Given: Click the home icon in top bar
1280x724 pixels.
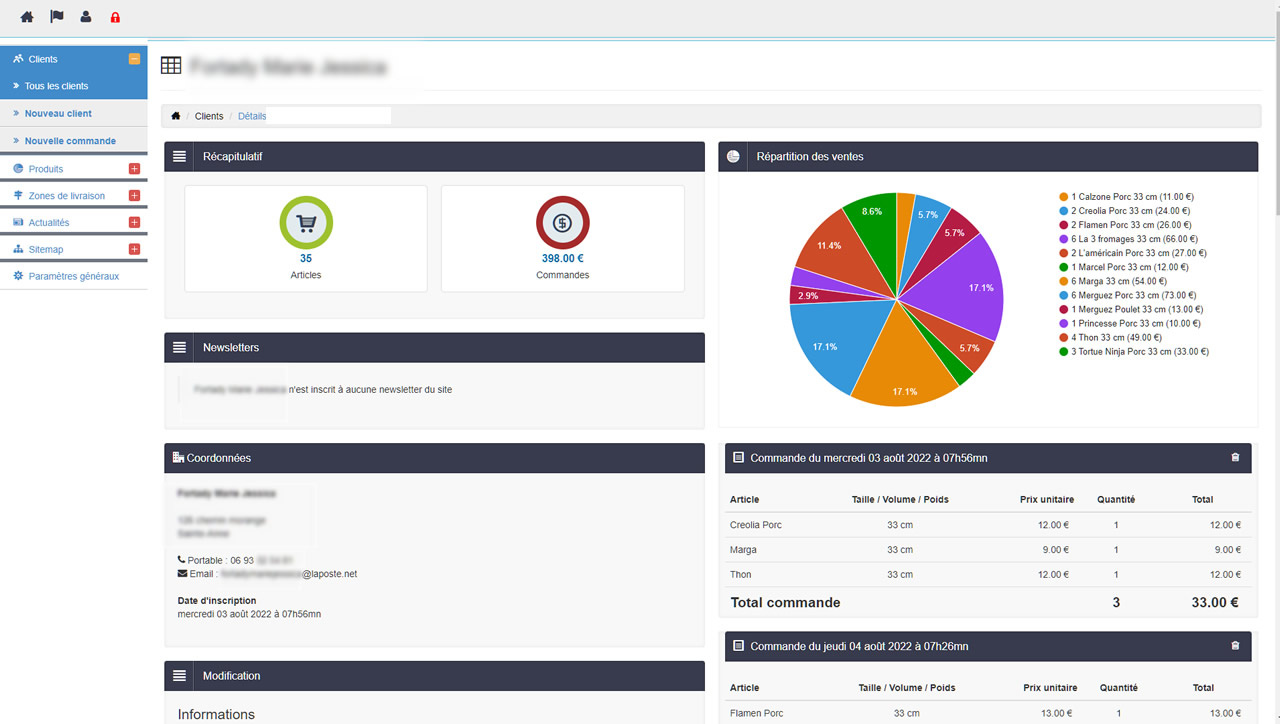Looking at the screenshot, I should point(27,17).
